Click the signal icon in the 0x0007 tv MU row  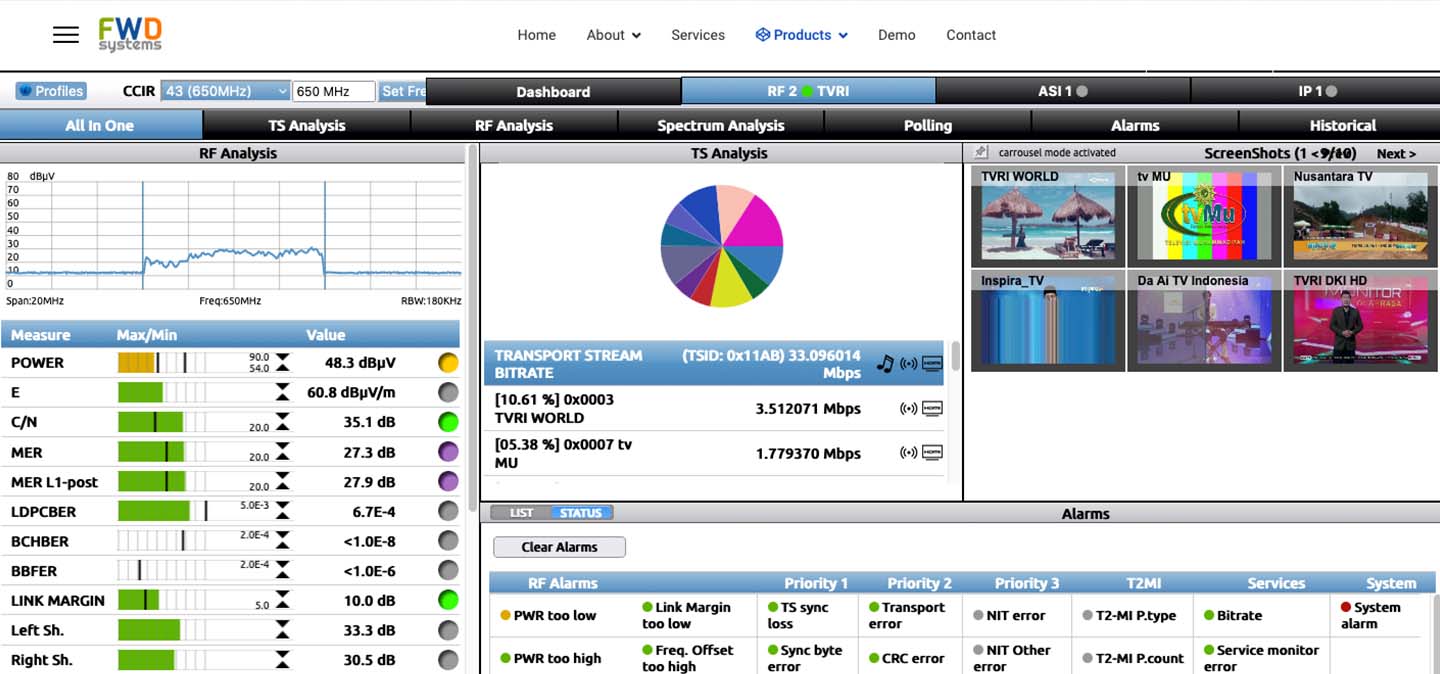coord(909,453)
